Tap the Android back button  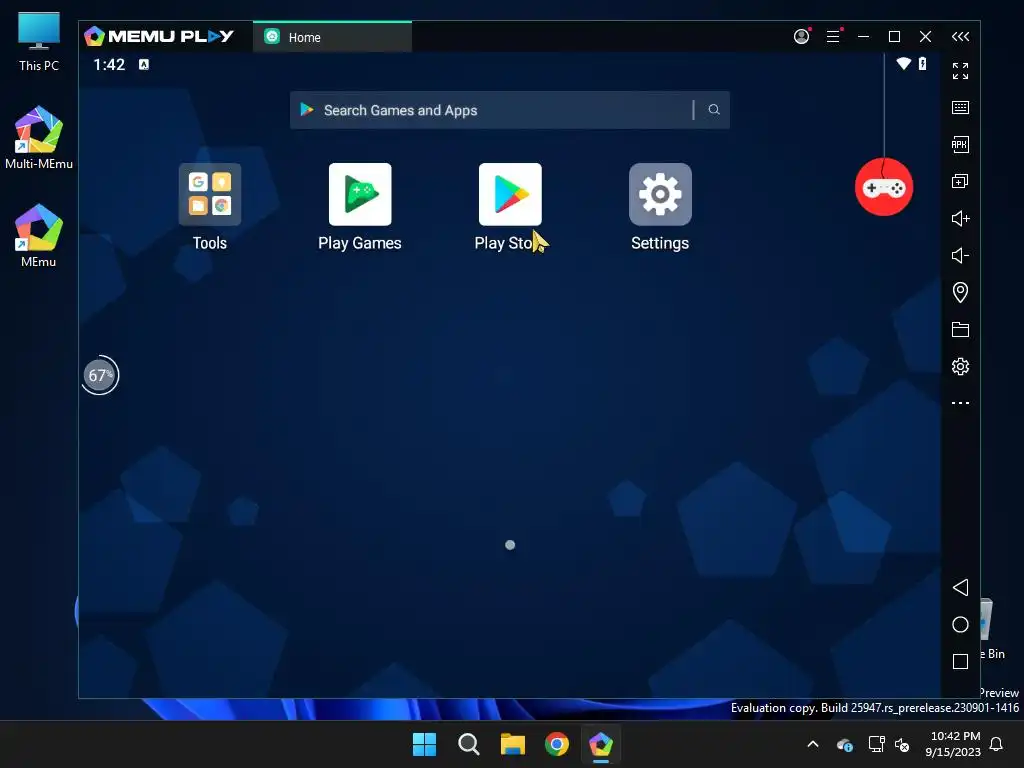(960, 587)
